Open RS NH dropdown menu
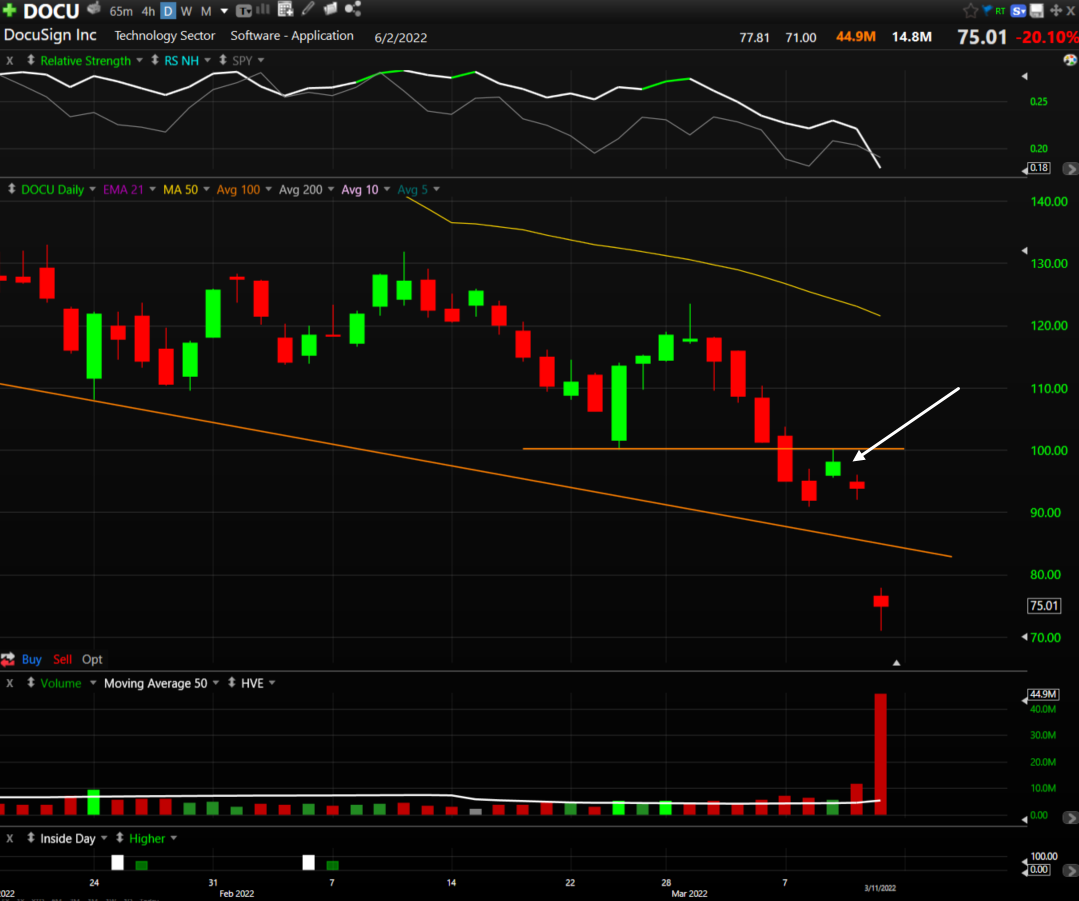Screen dimensions: 1079x901 coord(207,61)
